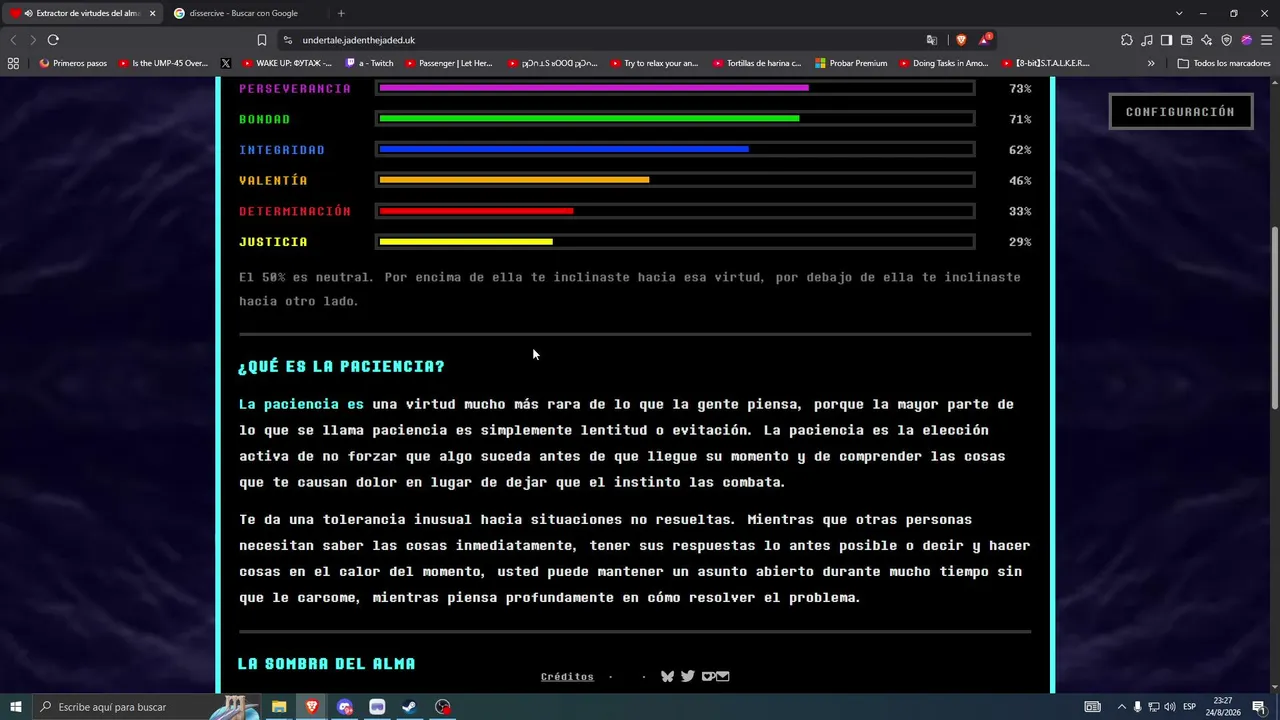Open the Is the UMP-45 Over bookmark
The image size is (1280, 720).
163,63
